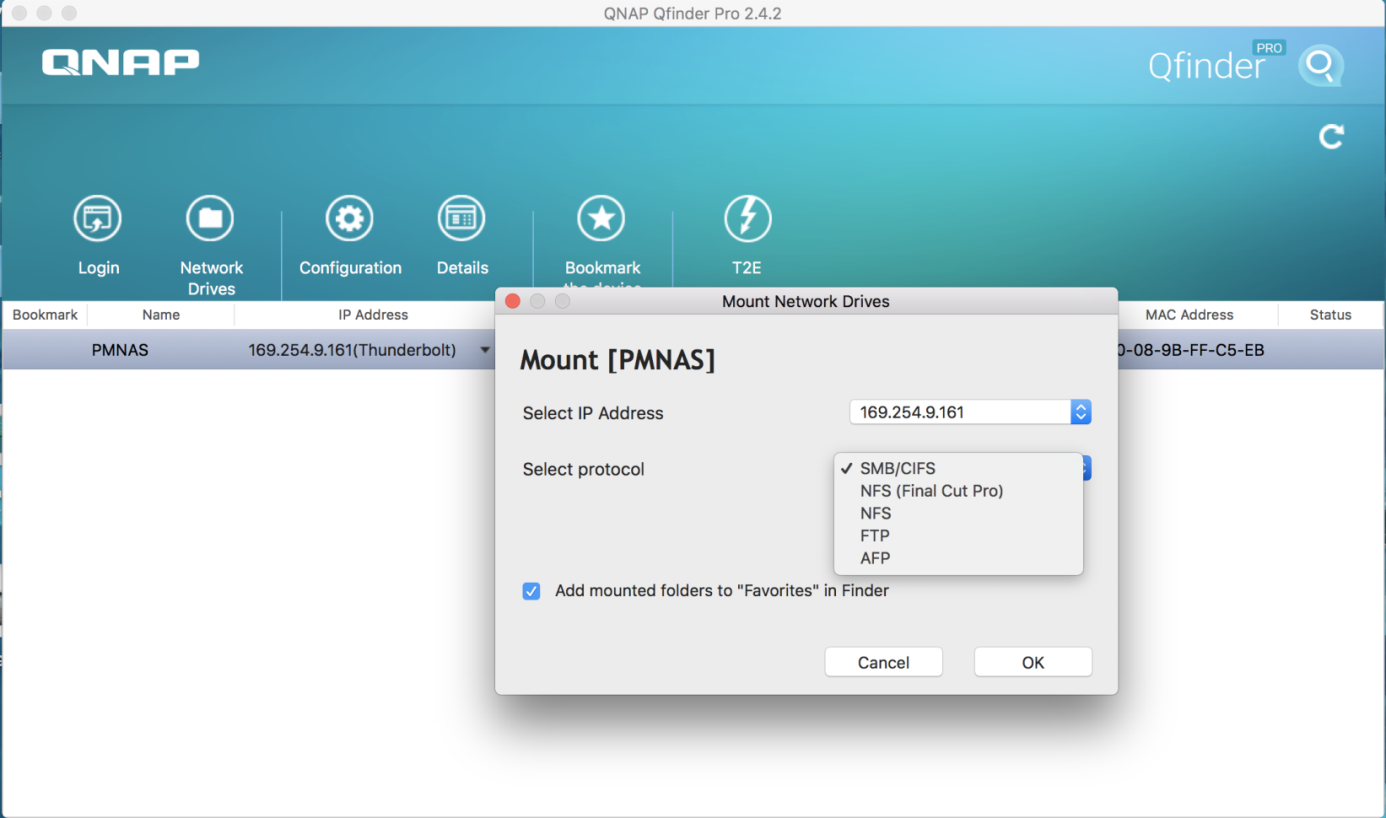The width and height of the screenshot is (1386, 818).
Task: Show device Details icon
Action: coord(462,218)
